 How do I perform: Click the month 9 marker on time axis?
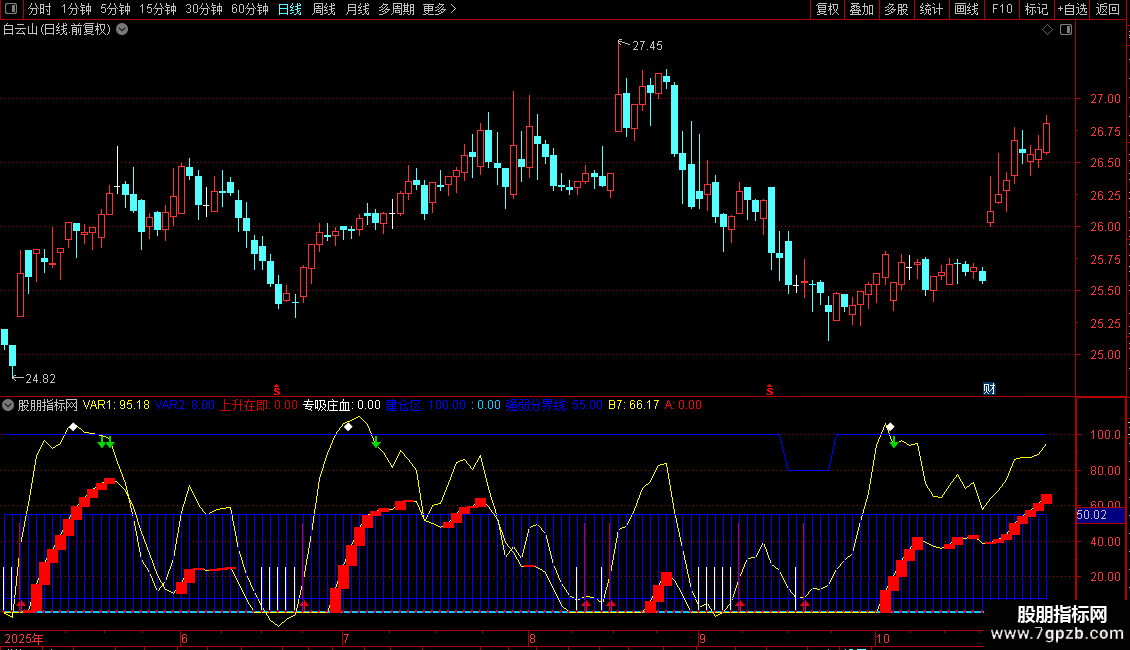pyautogui.click(x=702, y=638)
